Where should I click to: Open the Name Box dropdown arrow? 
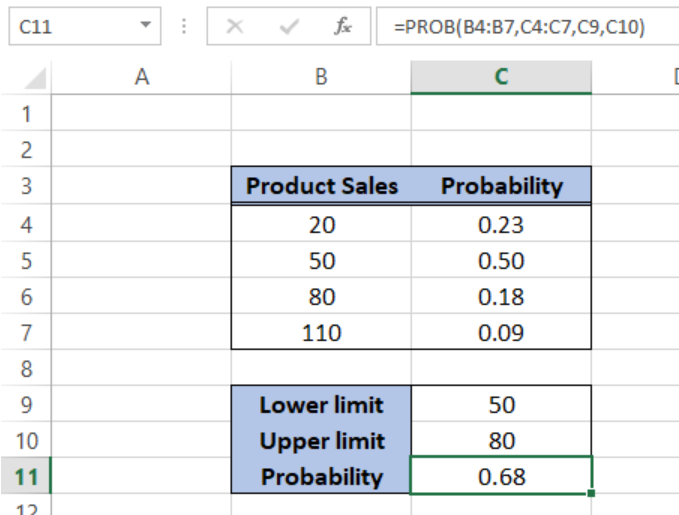point(146,25)
